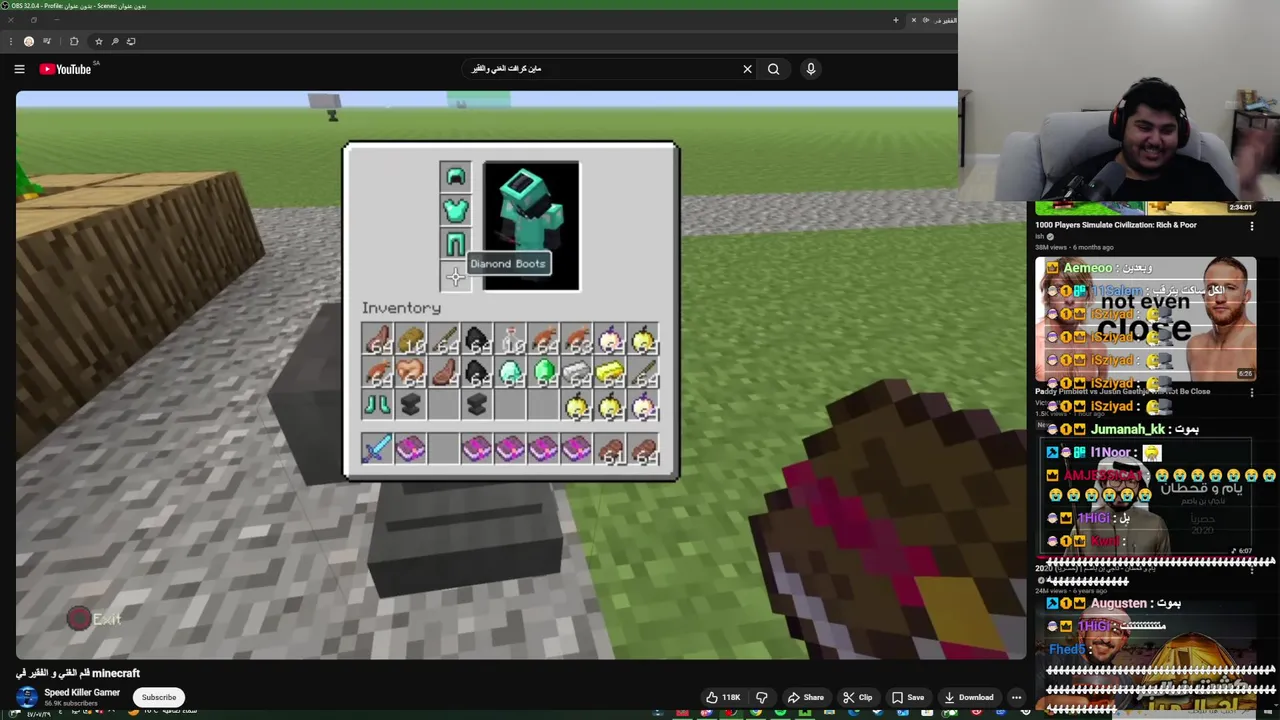Dislike the video
The height and width of the screenshot is (720, 1280).
(762, 697)
